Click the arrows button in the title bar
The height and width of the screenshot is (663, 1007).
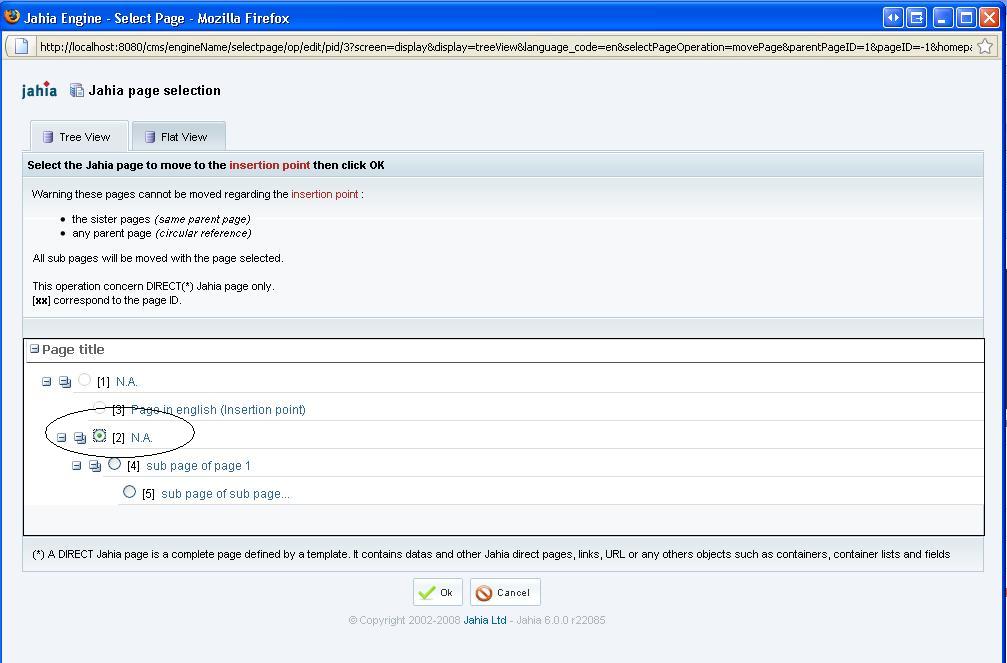pos(893,17)
